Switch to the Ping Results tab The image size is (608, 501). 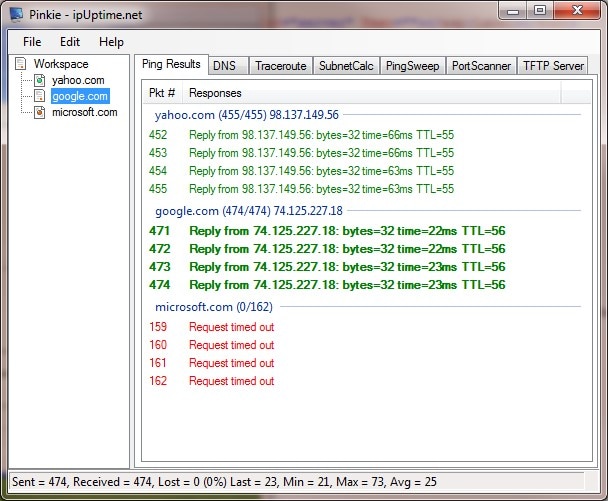tap(171, 64)
